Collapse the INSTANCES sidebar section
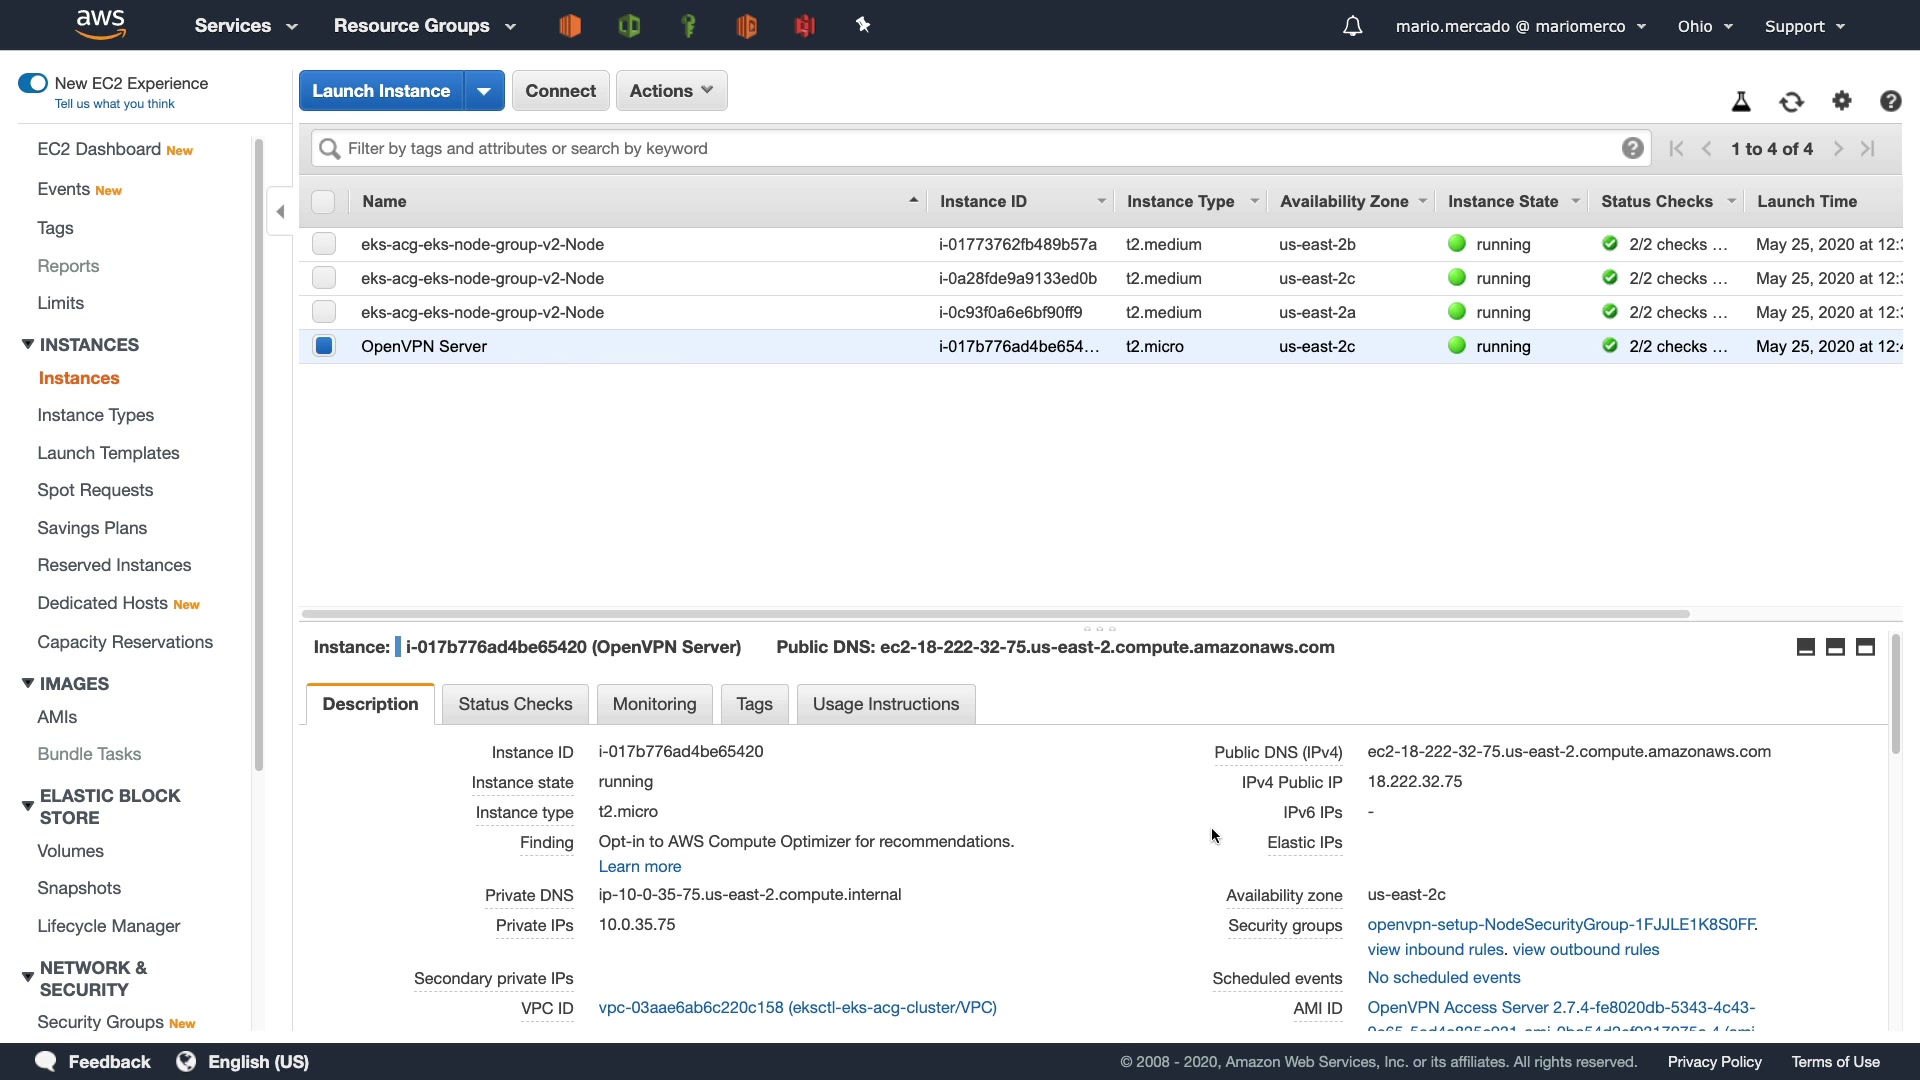 pos(28,344)
